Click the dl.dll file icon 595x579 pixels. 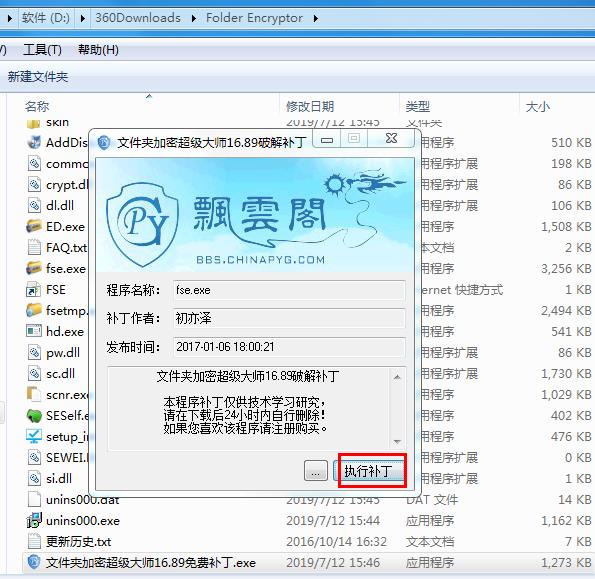click(34, 206)
